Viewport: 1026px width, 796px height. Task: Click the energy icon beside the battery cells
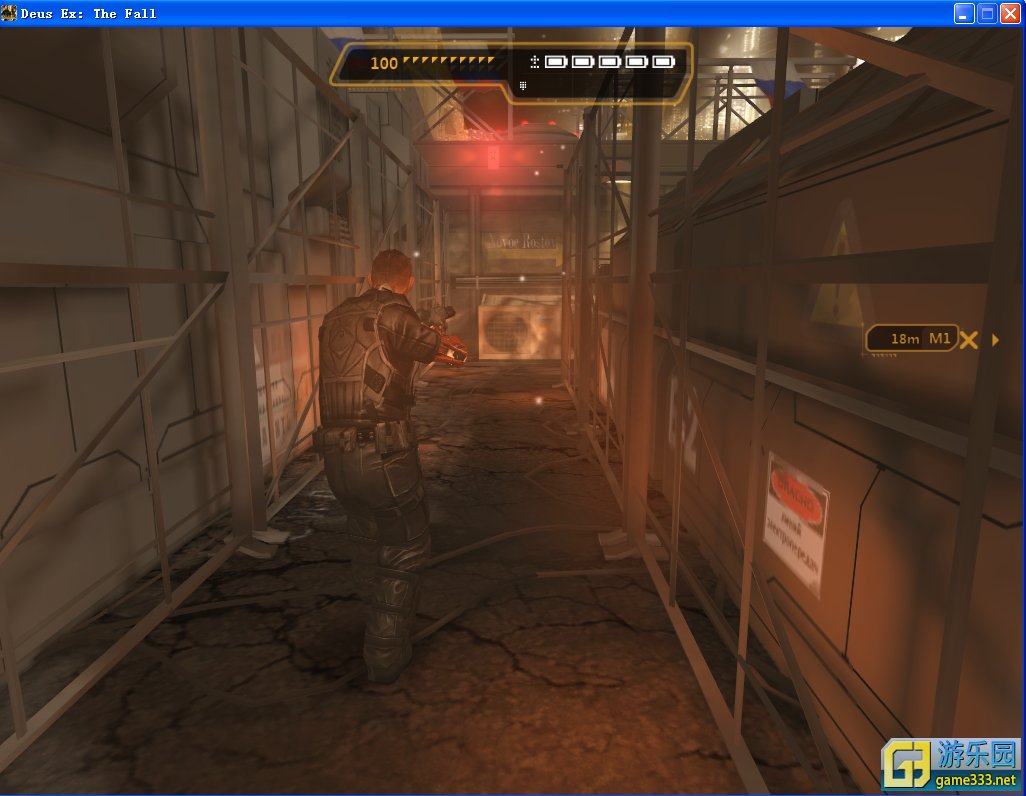(534, 62)
